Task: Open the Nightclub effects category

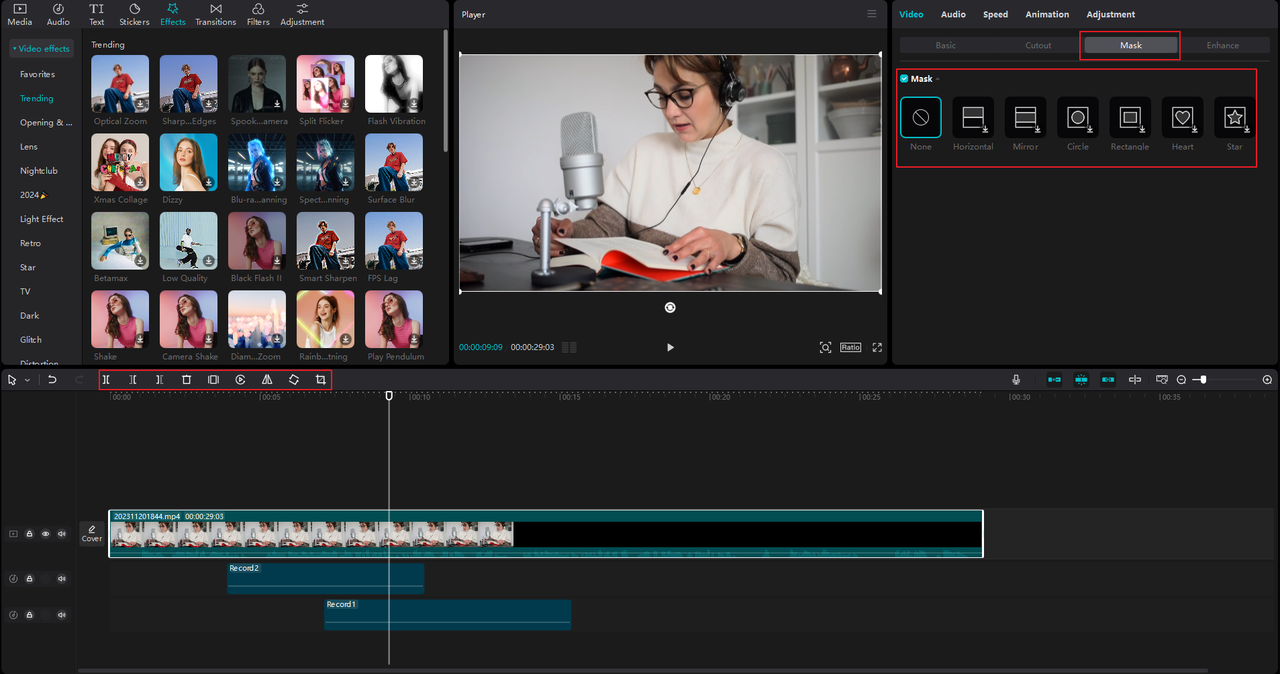Action: (39, 171)
